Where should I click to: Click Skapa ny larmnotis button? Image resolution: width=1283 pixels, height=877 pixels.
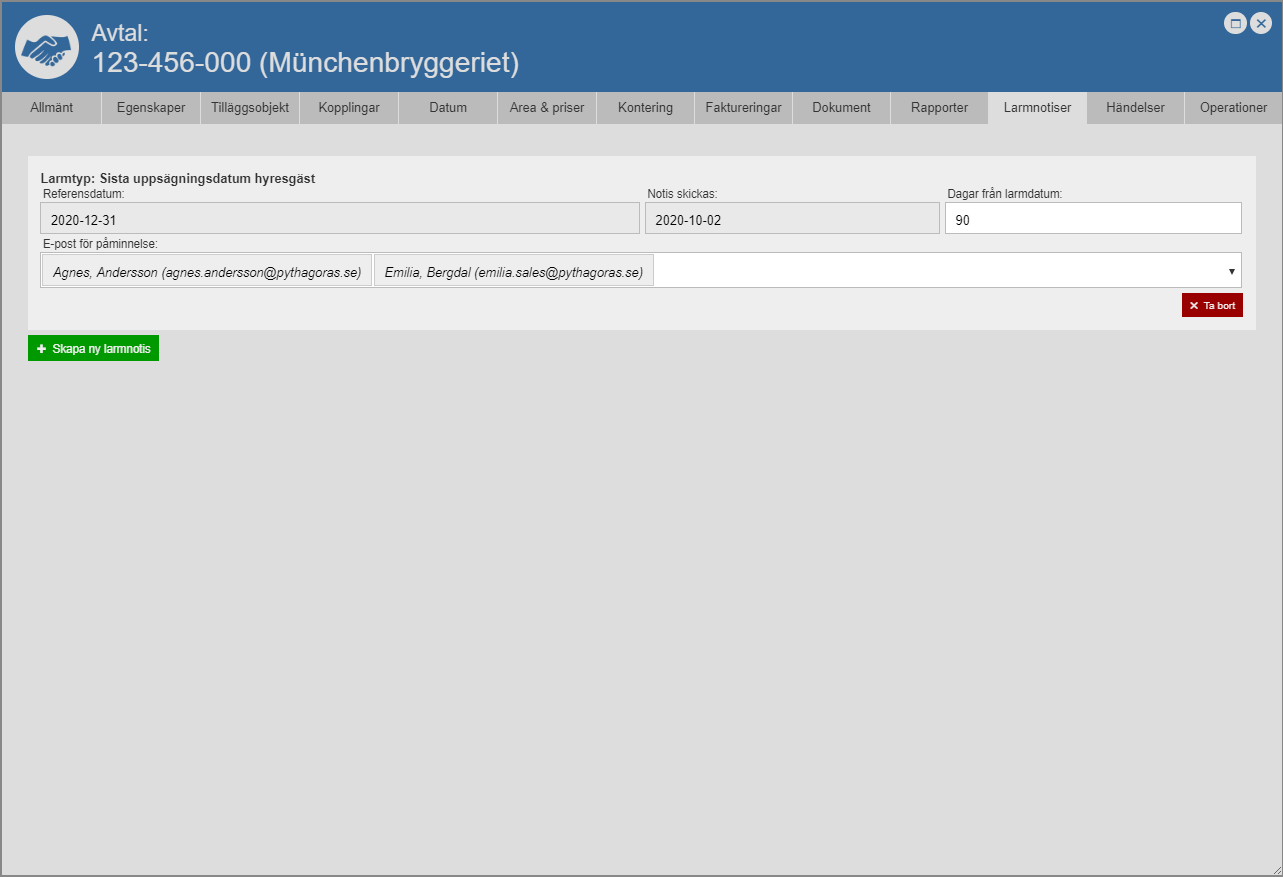(x=93, y=348)
